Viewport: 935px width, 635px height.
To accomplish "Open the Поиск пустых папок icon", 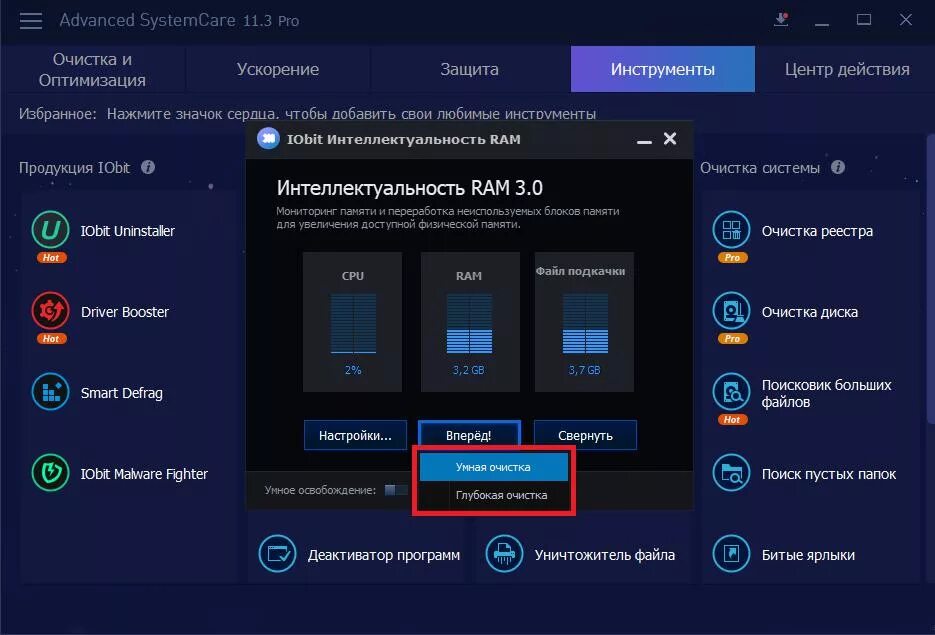I will click(x=731, y=473).
